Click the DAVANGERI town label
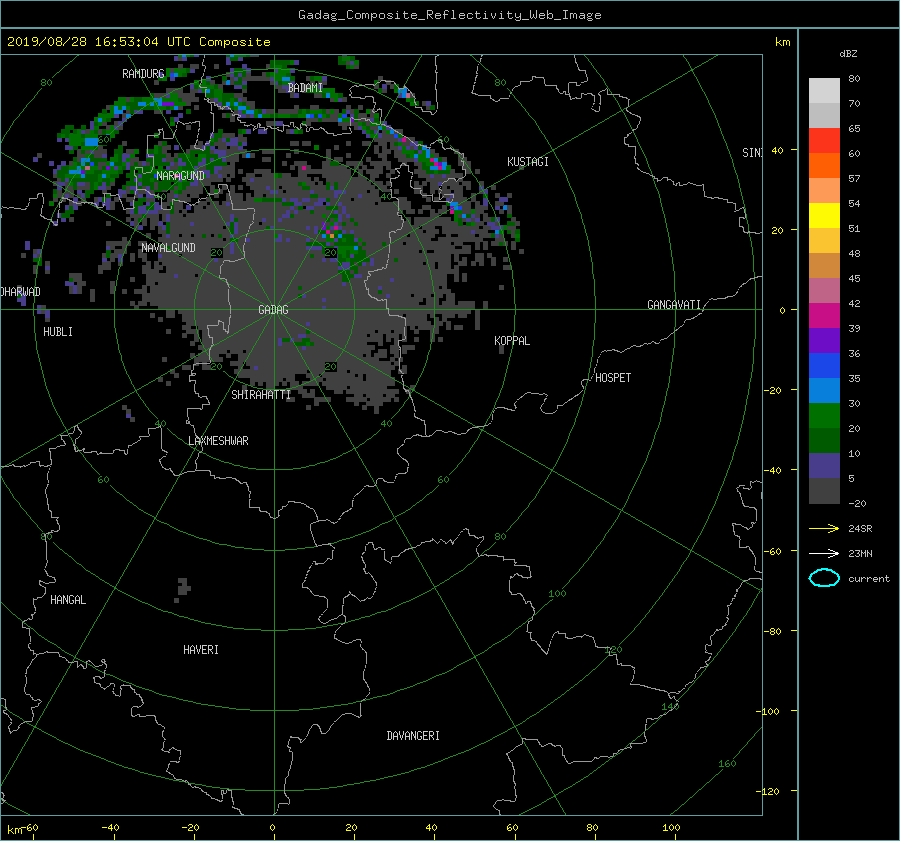Image resolution: width=900 pixels, height=841 pixels. coord(413,736)
